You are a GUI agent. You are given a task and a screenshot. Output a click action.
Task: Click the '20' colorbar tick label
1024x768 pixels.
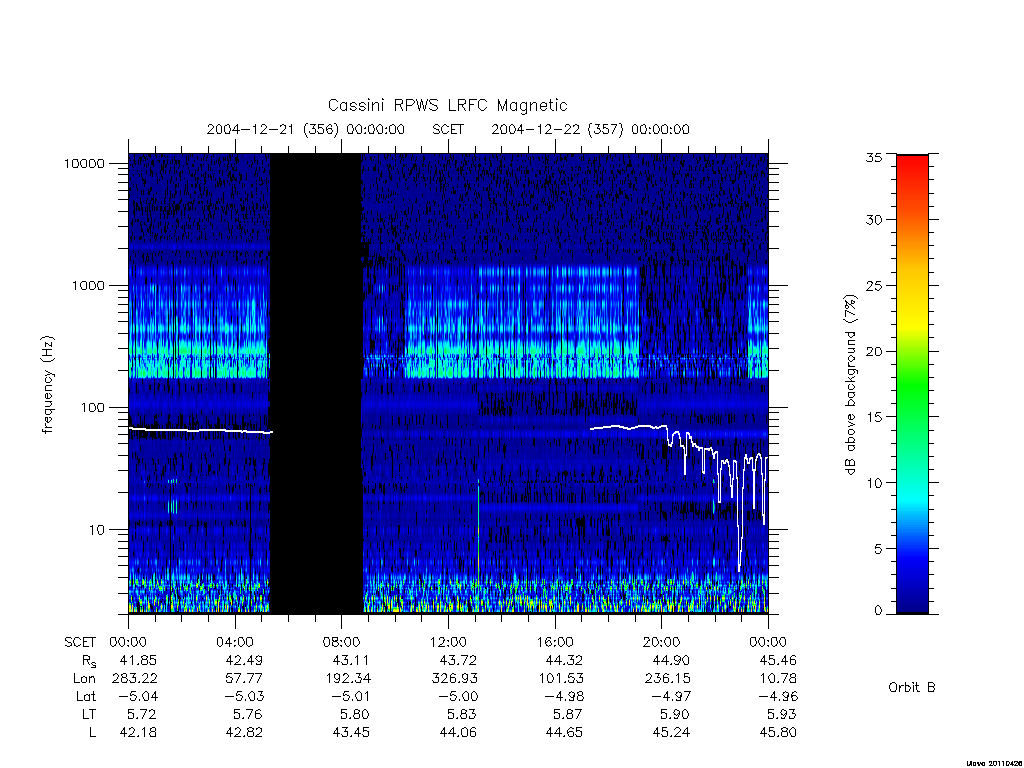point(874,351)
